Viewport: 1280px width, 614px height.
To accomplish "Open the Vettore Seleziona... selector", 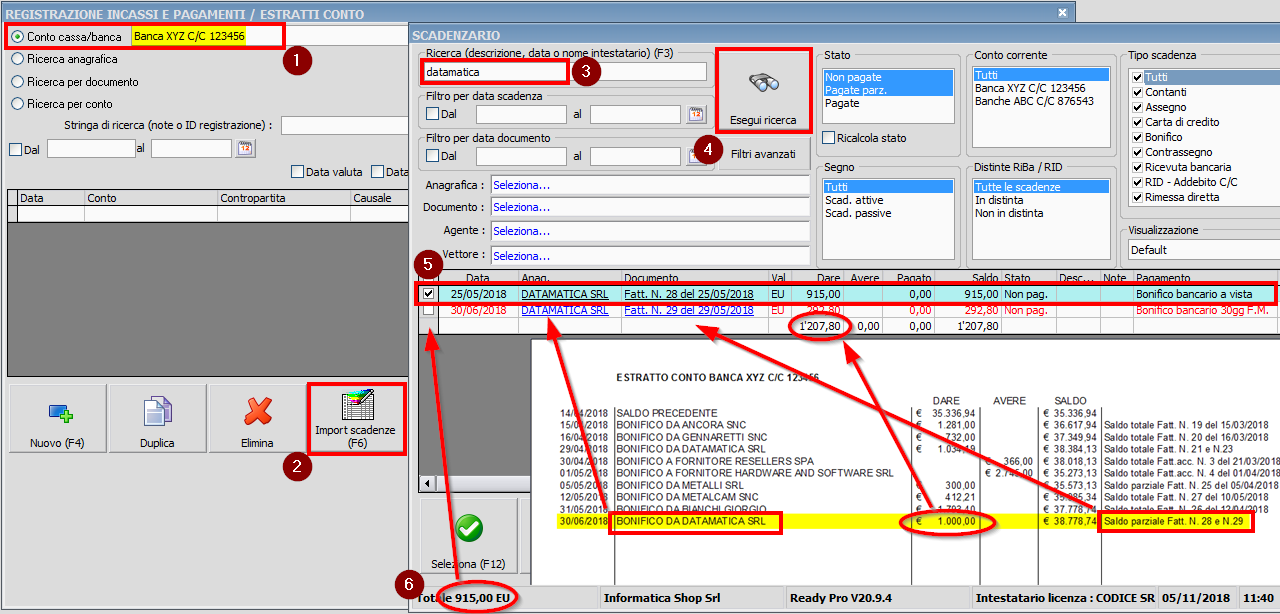I will point(649,255).
